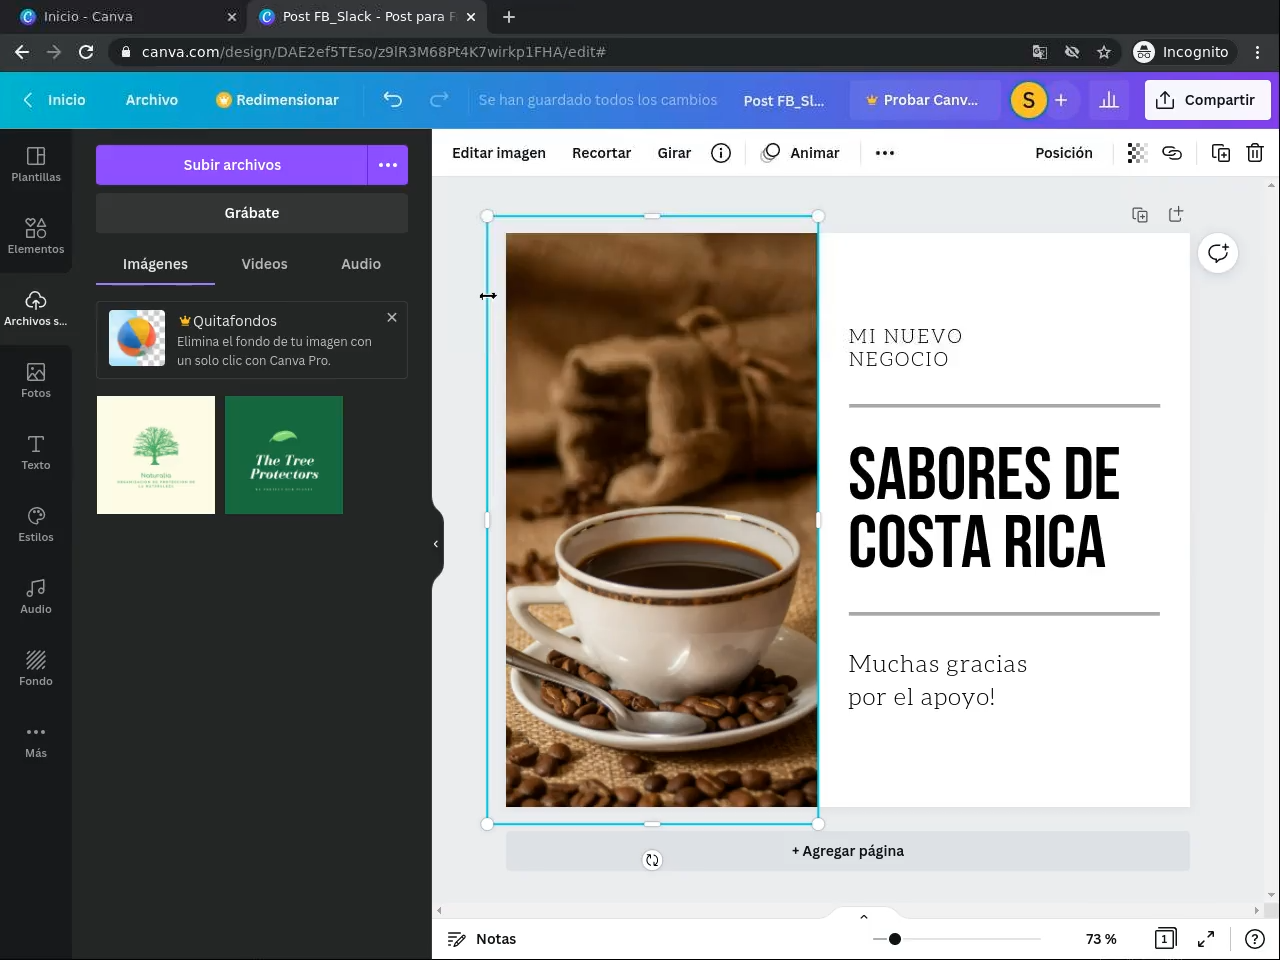
Task: Open the Archivos subidos sidebar panel
Action: point(36,308)
